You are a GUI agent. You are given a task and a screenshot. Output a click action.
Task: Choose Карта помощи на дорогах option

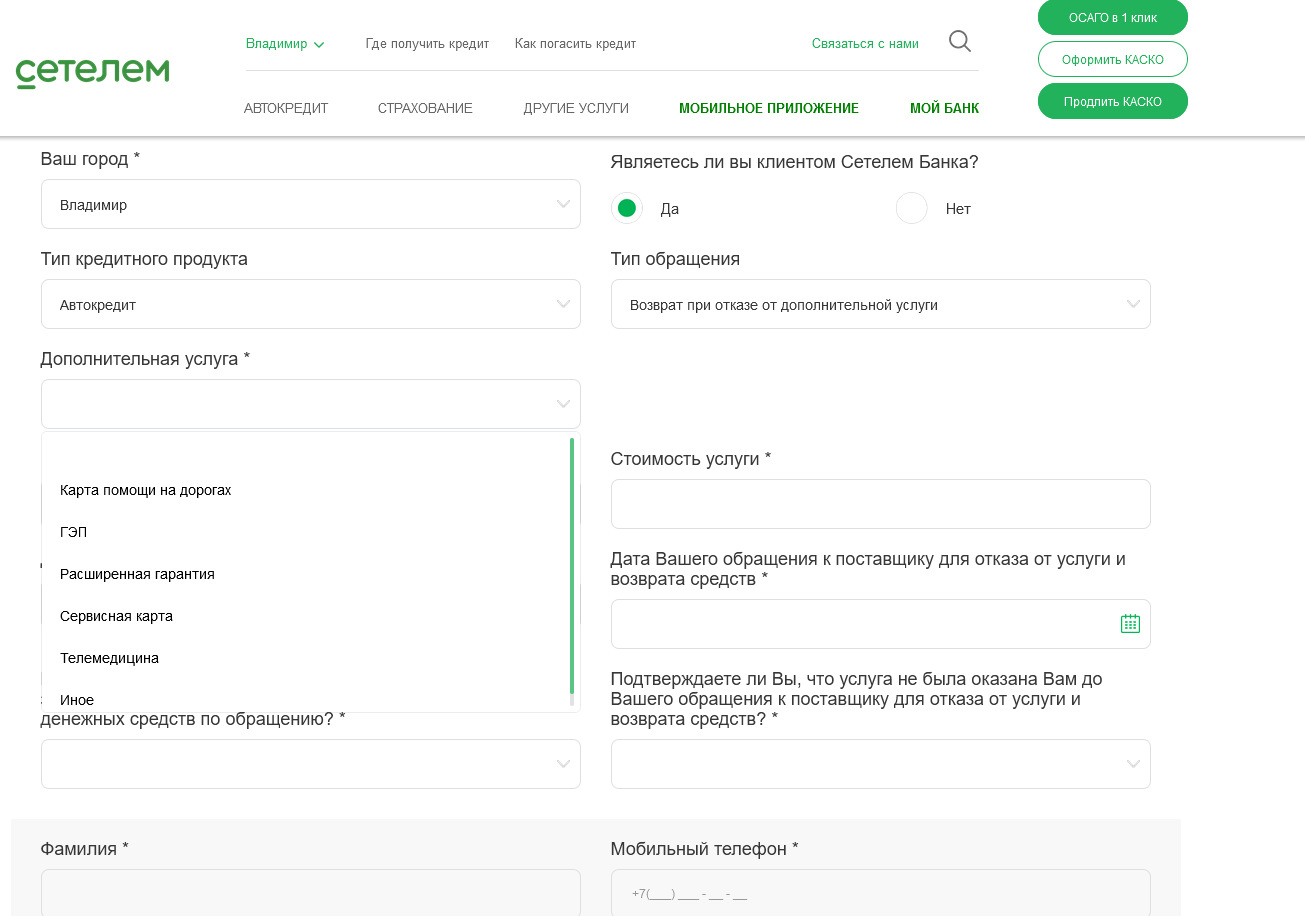click(x=146, y=490)
